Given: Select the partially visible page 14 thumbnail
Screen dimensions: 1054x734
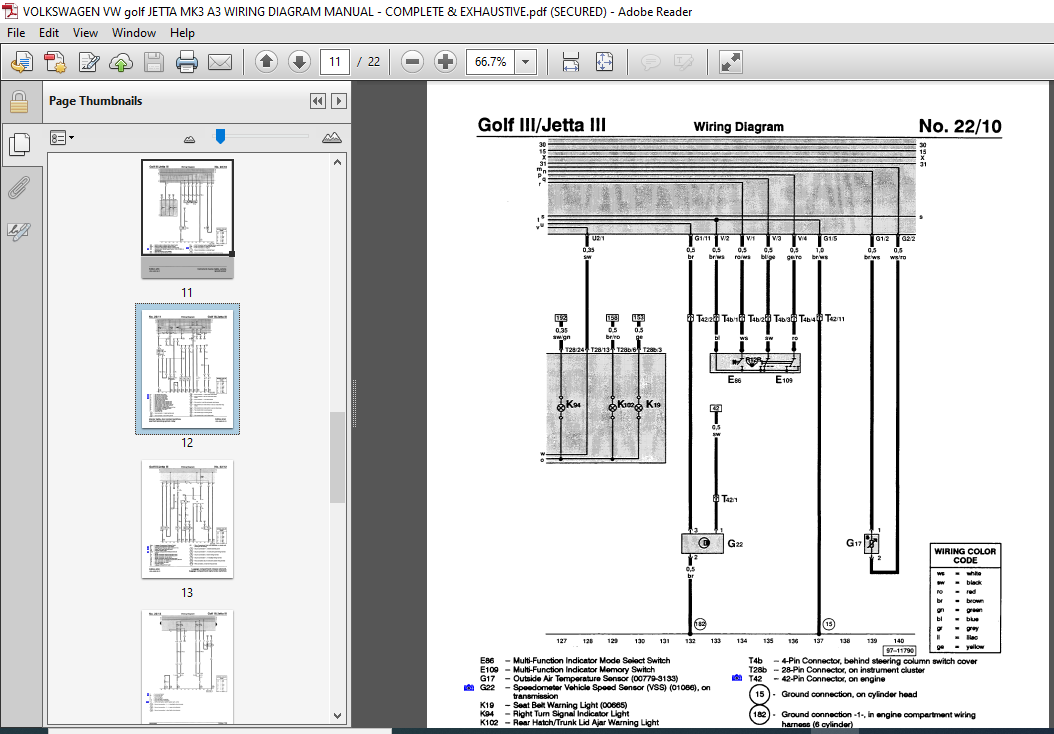Looking at the screenshot, I should click(187, 667).
